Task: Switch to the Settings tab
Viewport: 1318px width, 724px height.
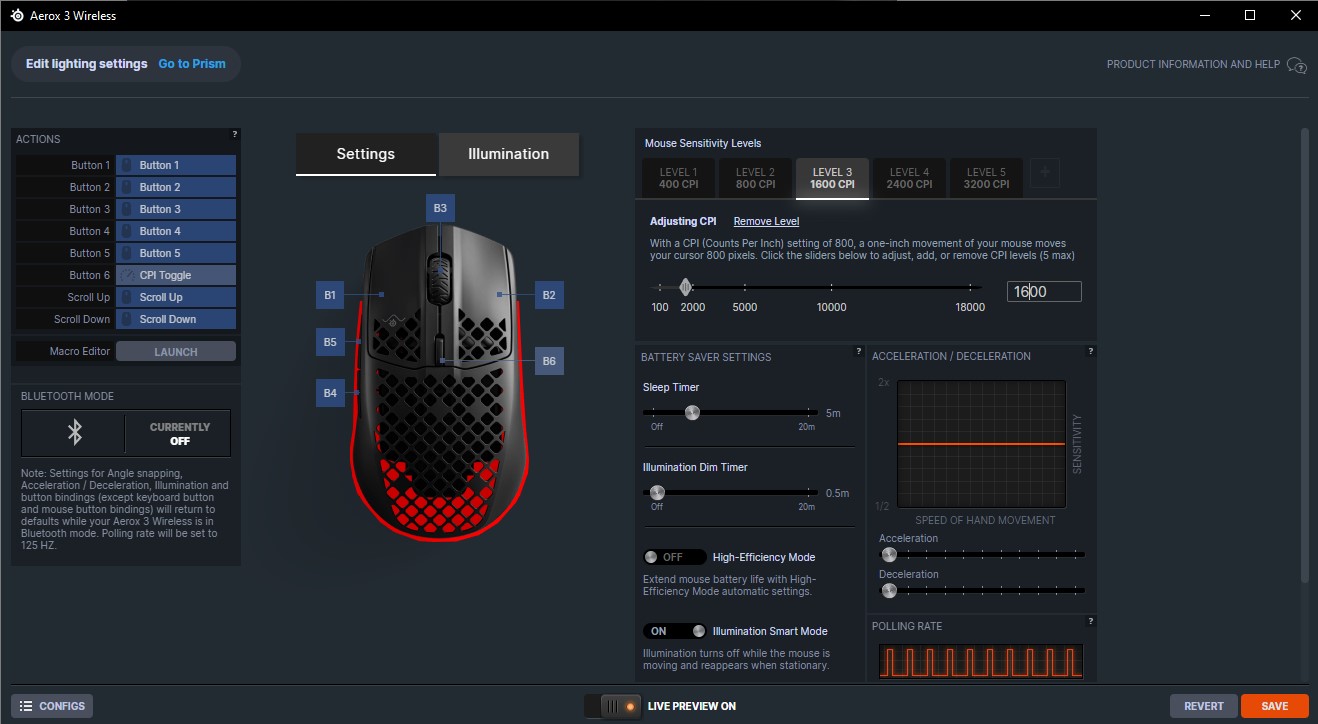Action: tap(366, 154)
